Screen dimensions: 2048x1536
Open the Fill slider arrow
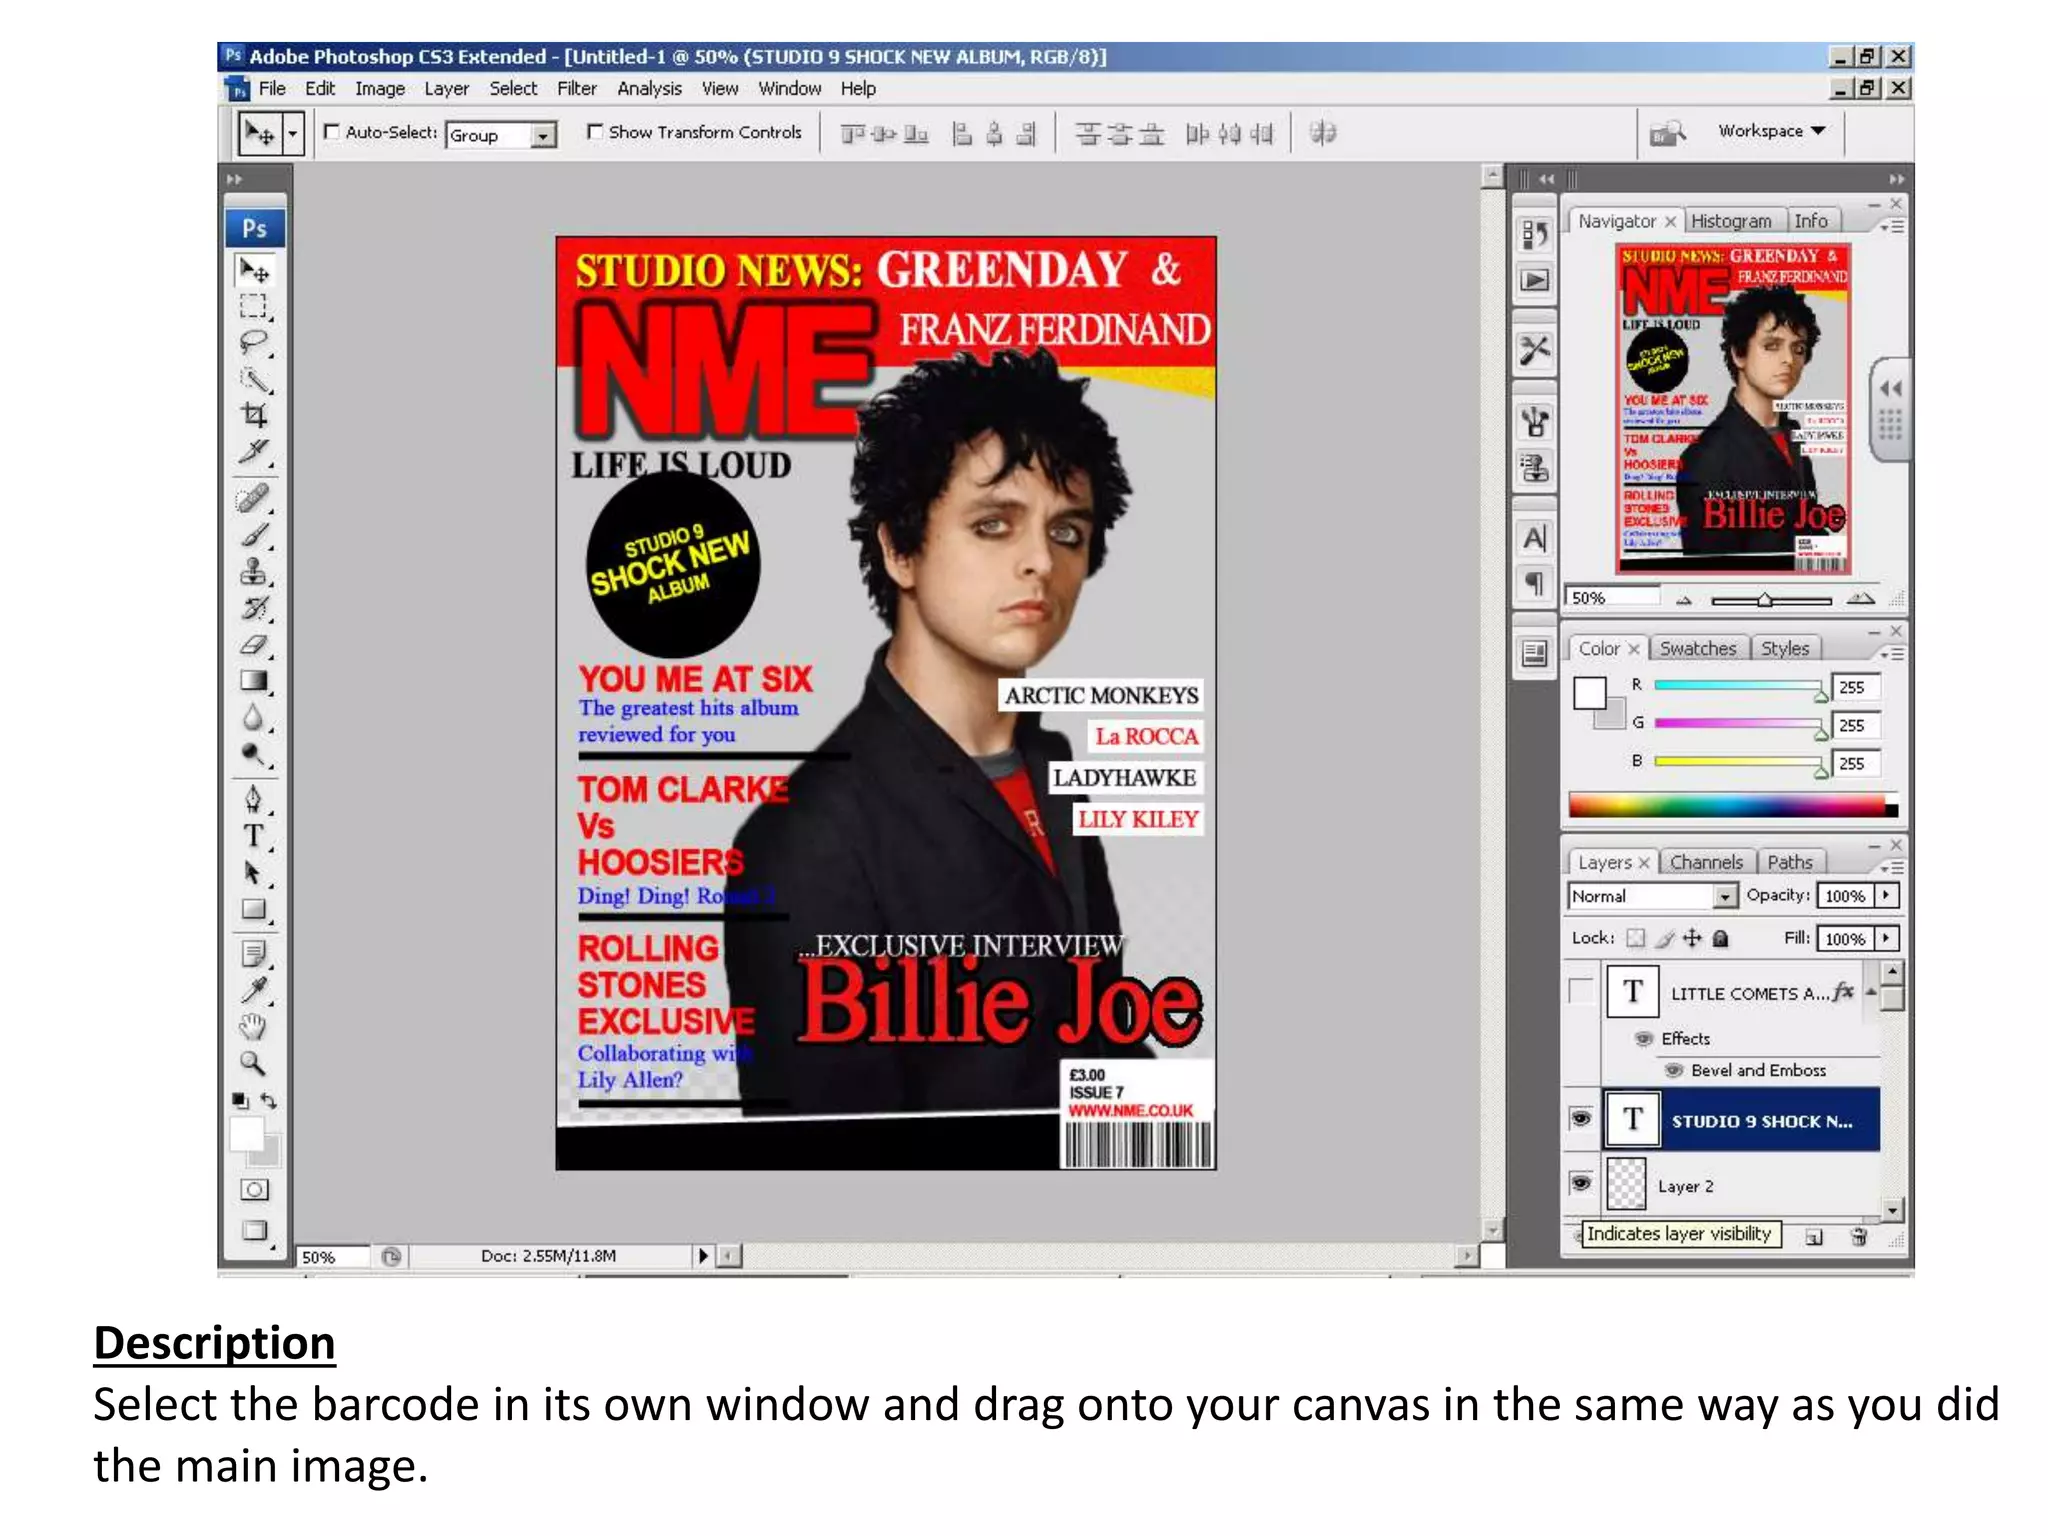pyautogui.click(x=1886, y=939)
